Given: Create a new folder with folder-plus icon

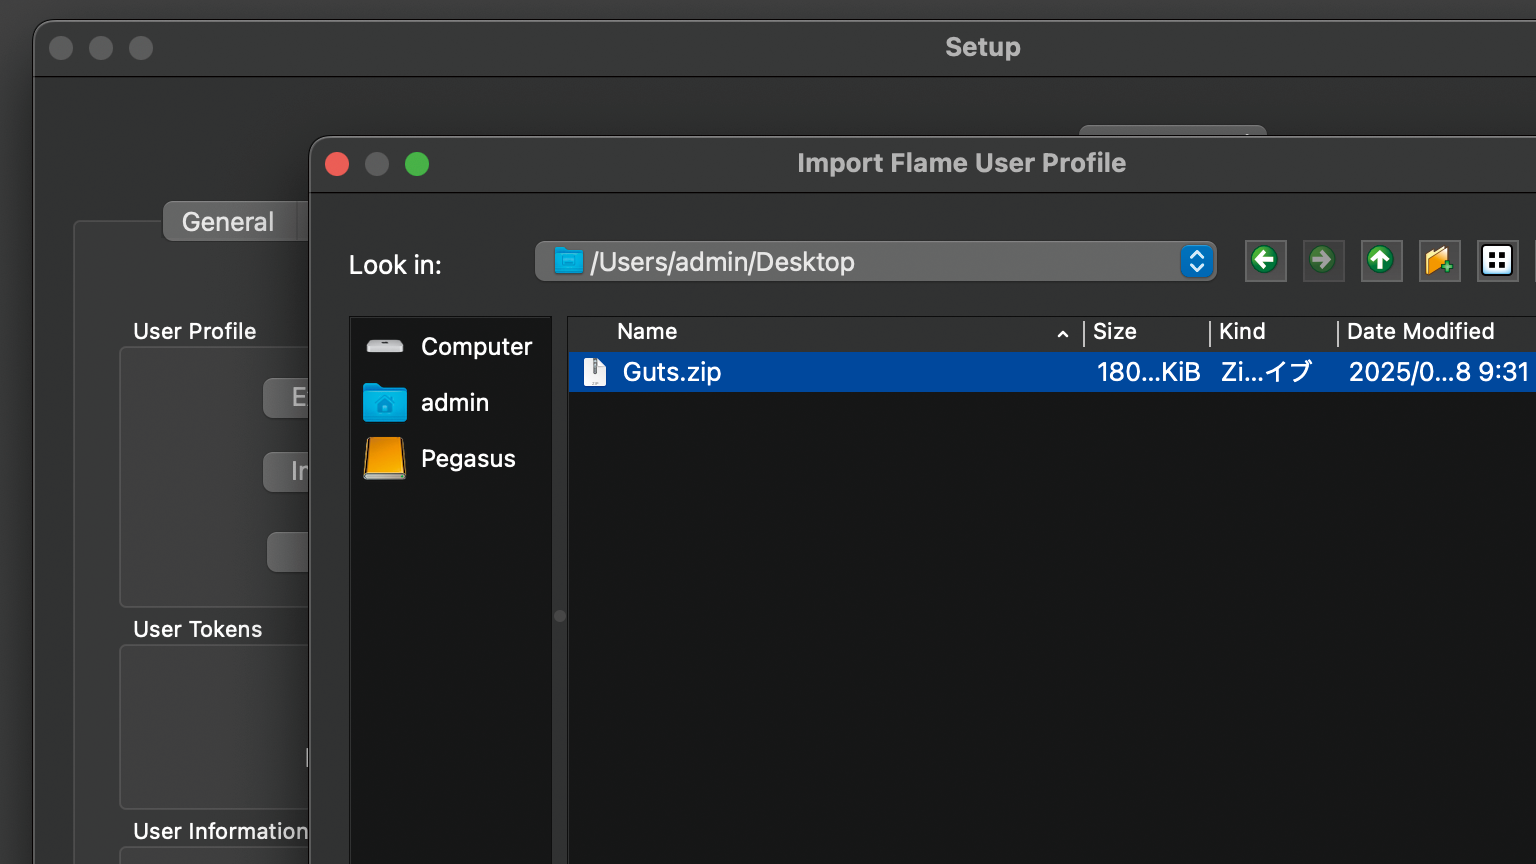Looking at the screenshot, I should [1439, 261].
